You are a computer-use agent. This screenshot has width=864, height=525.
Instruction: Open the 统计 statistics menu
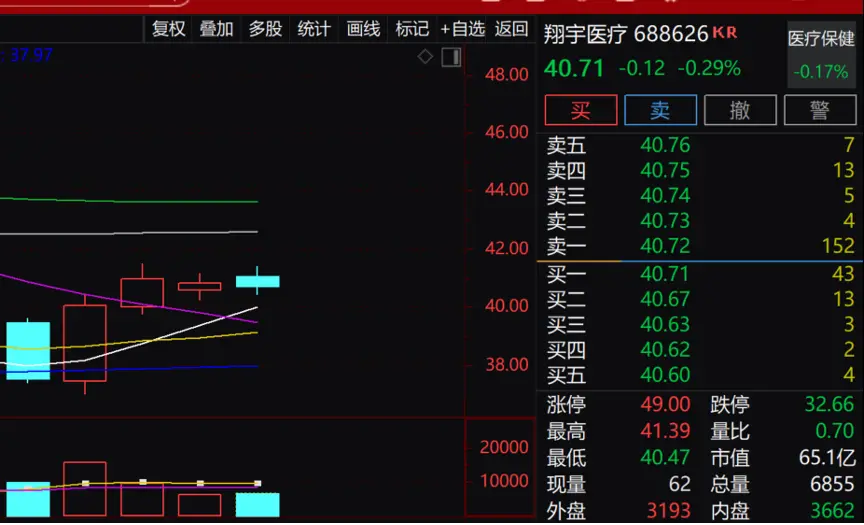(x=314, y=29)
